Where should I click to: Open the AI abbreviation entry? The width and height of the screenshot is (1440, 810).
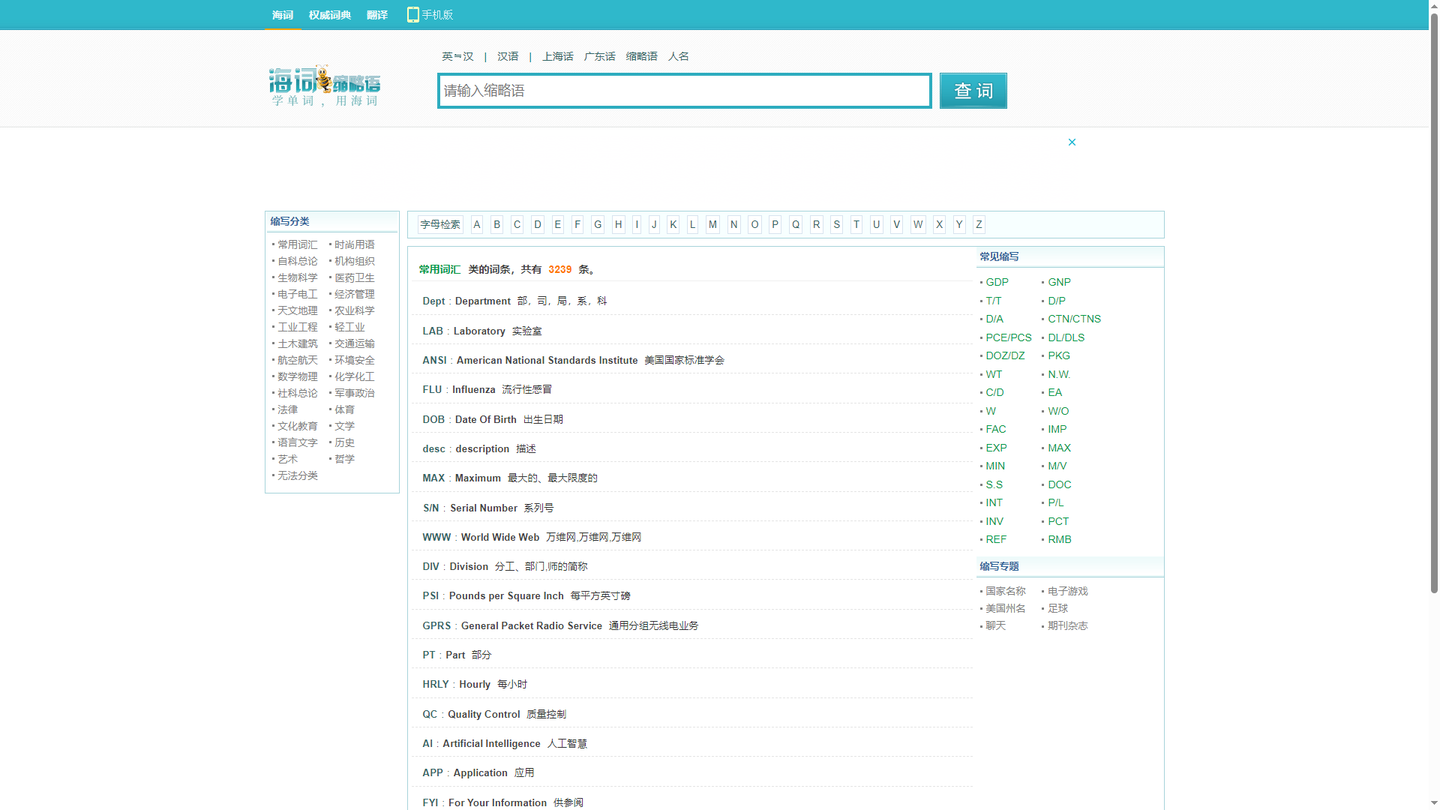pyautogui.click(x=427, y=744)
